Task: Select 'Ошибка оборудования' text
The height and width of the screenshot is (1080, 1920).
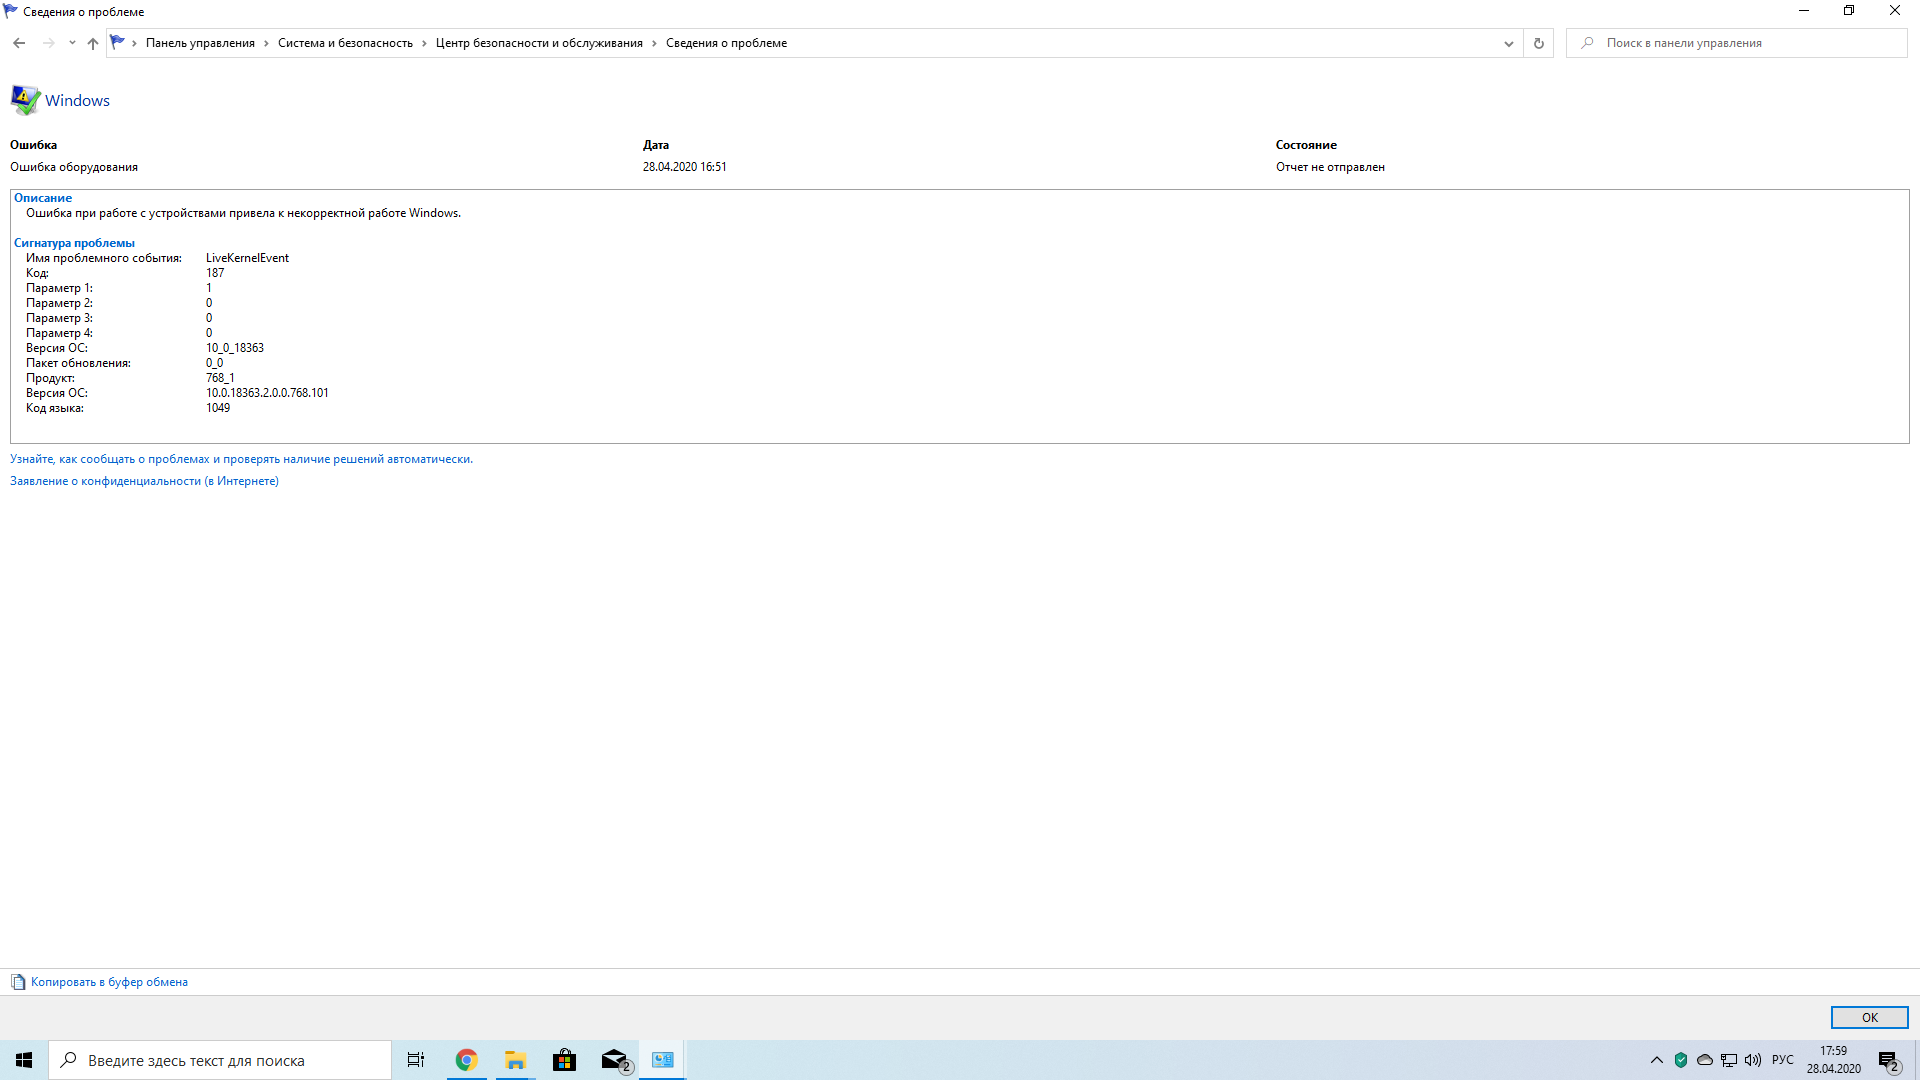Action: (x=74, y=167)
